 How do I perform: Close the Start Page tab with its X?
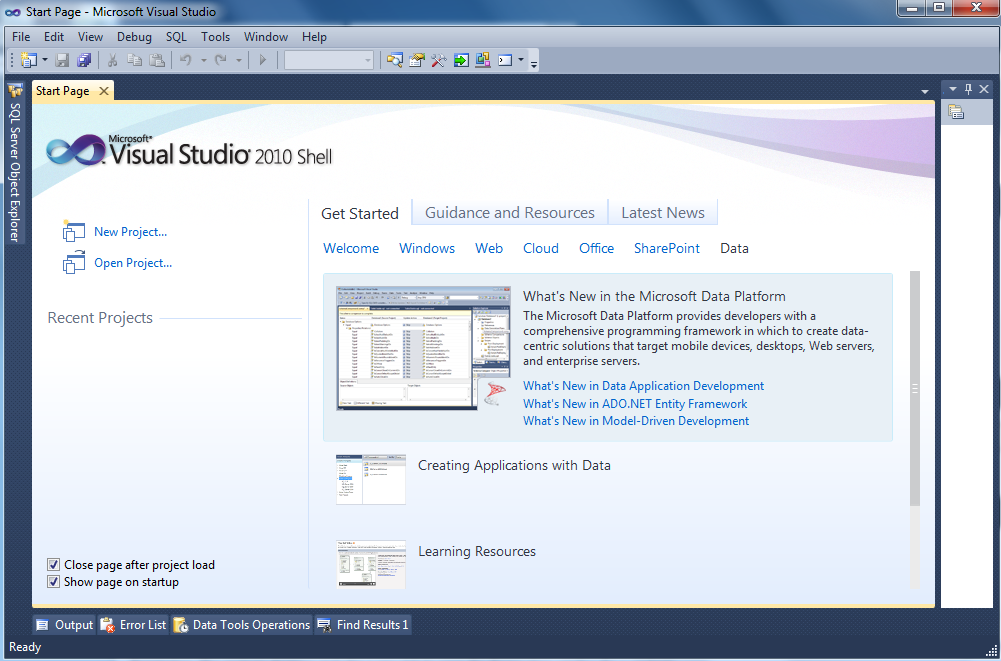click(x=103, y=91)
